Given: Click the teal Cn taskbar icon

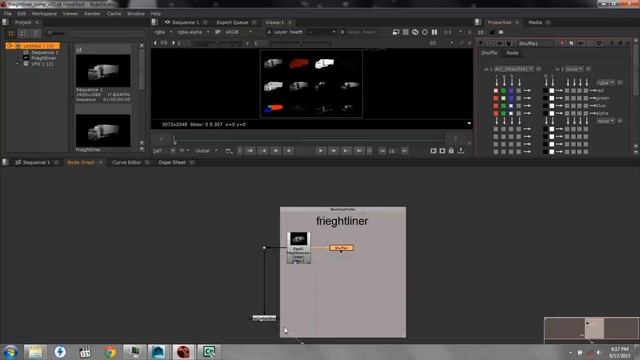Looking at the screenshot, I should click(x=209, y=352).
